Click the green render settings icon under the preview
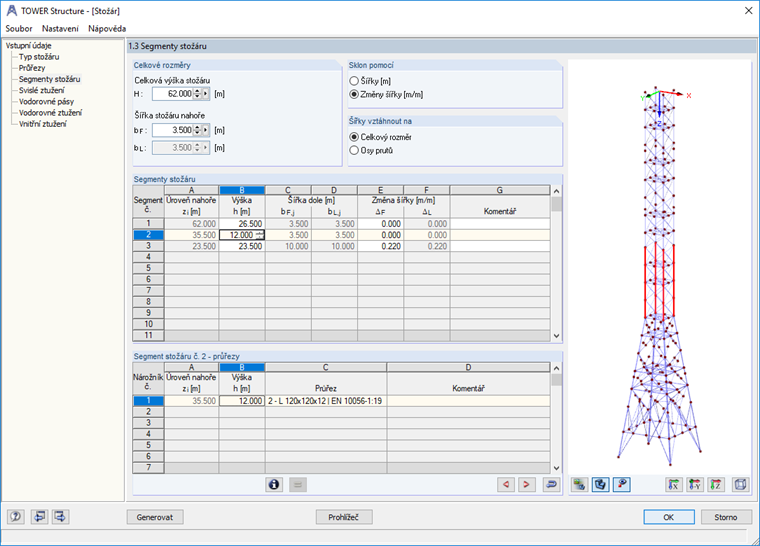This screenshot has width=760, height=546. 580,484
